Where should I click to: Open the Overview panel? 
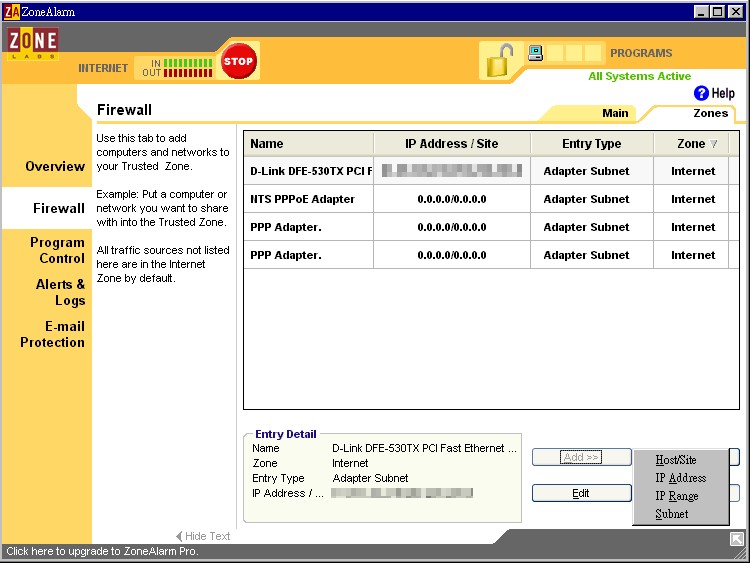click(x=55, y=166)
